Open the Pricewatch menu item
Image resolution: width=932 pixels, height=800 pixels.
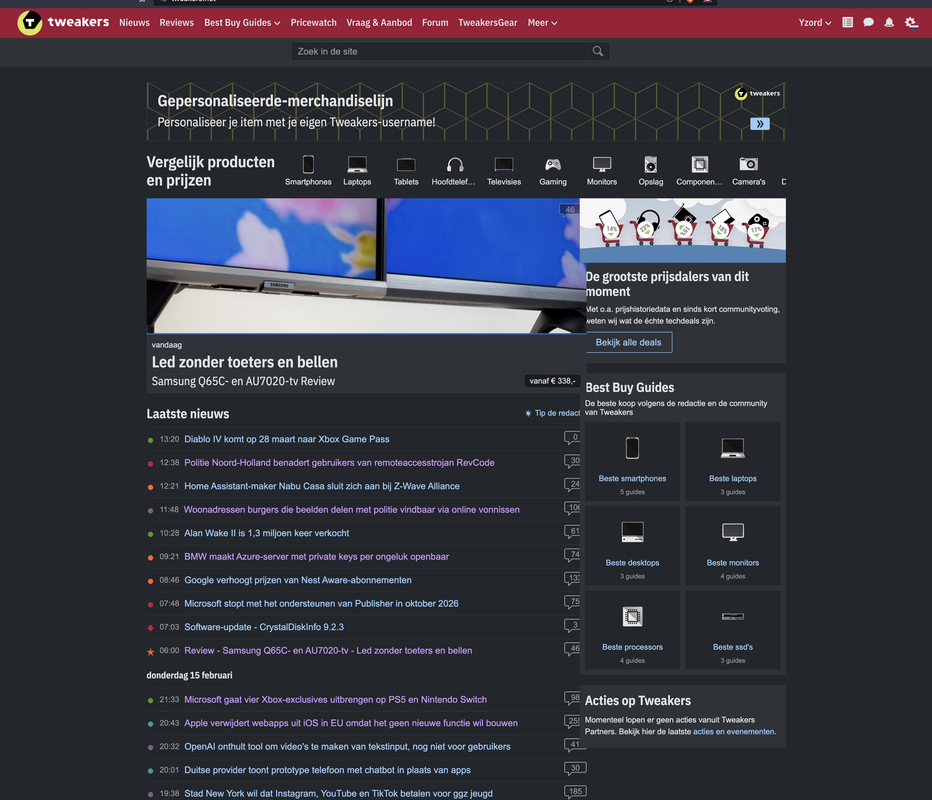[313, 23]
